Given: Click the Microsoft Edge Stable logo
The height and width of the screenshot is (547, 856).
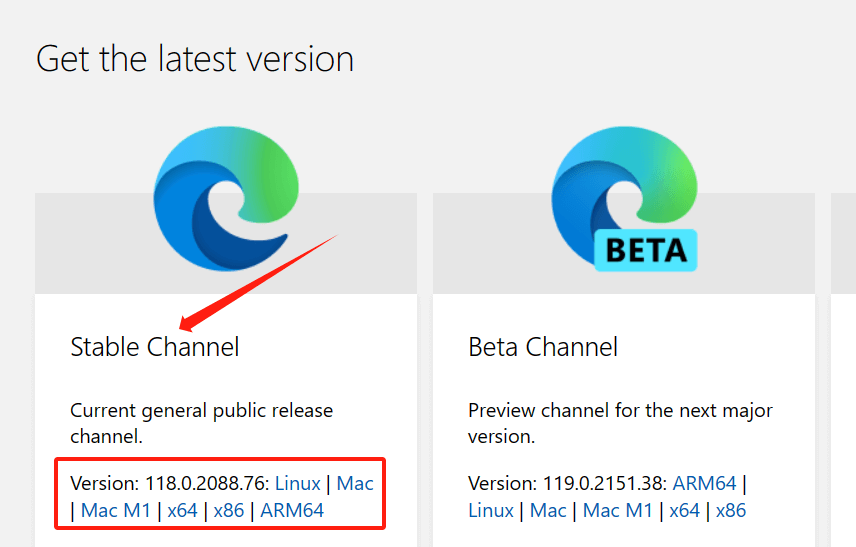Looking at the screenshot, I should [226, 199].
